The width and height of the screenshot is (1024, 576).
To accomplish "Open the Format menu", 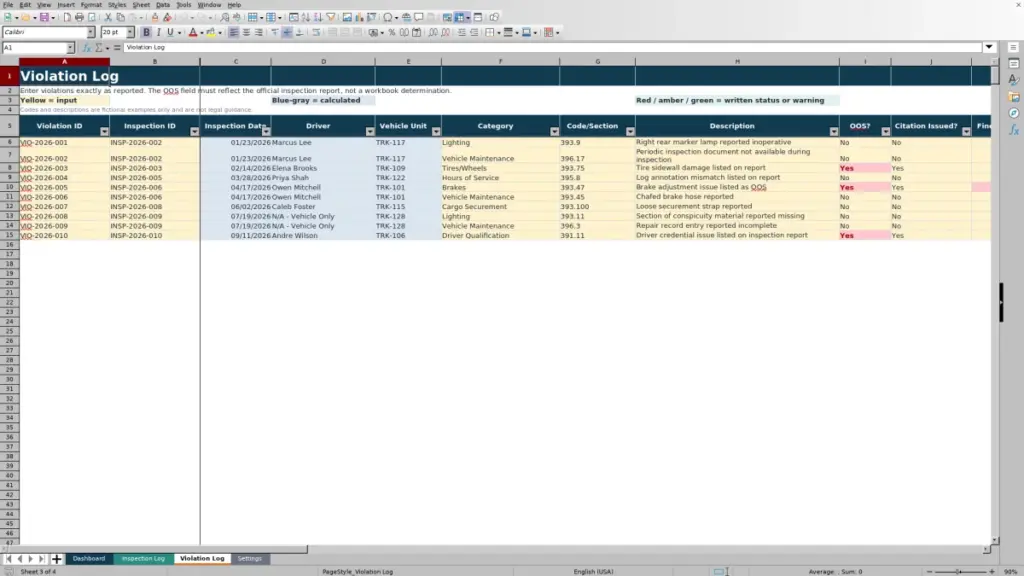I will coord(91,5).
